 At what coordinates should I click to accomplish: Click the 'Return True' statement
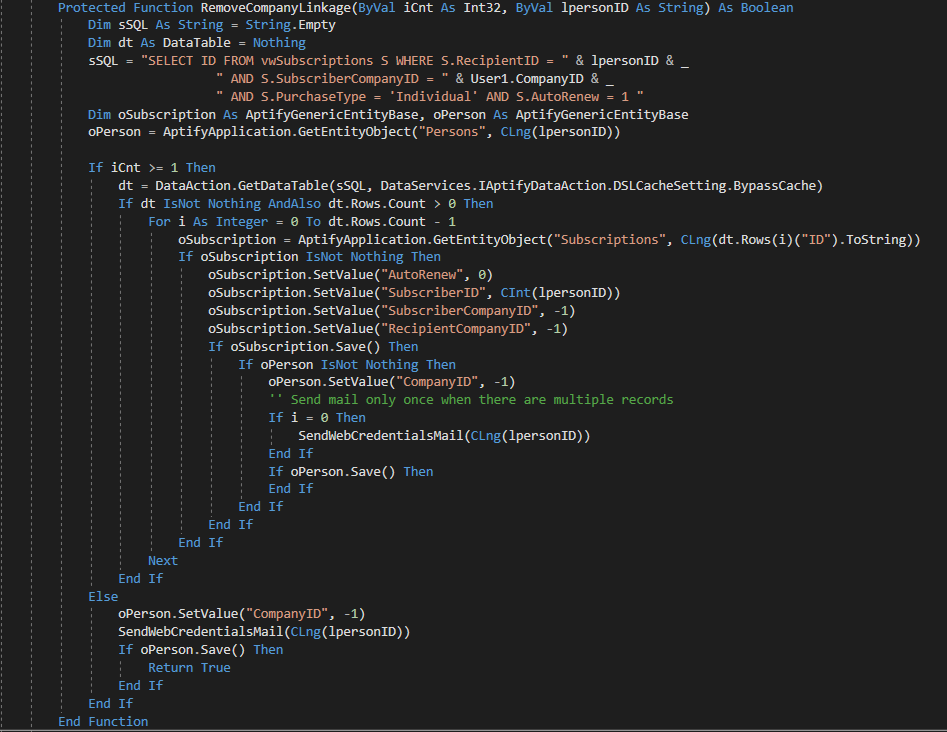pyautogui.click(x=189, y=668)
